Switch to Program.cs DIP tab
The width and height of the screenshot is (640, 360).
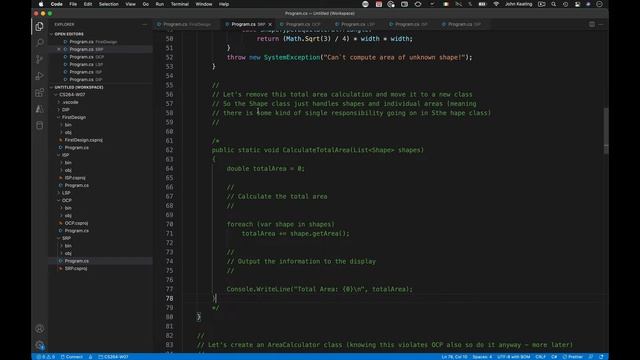464,24
